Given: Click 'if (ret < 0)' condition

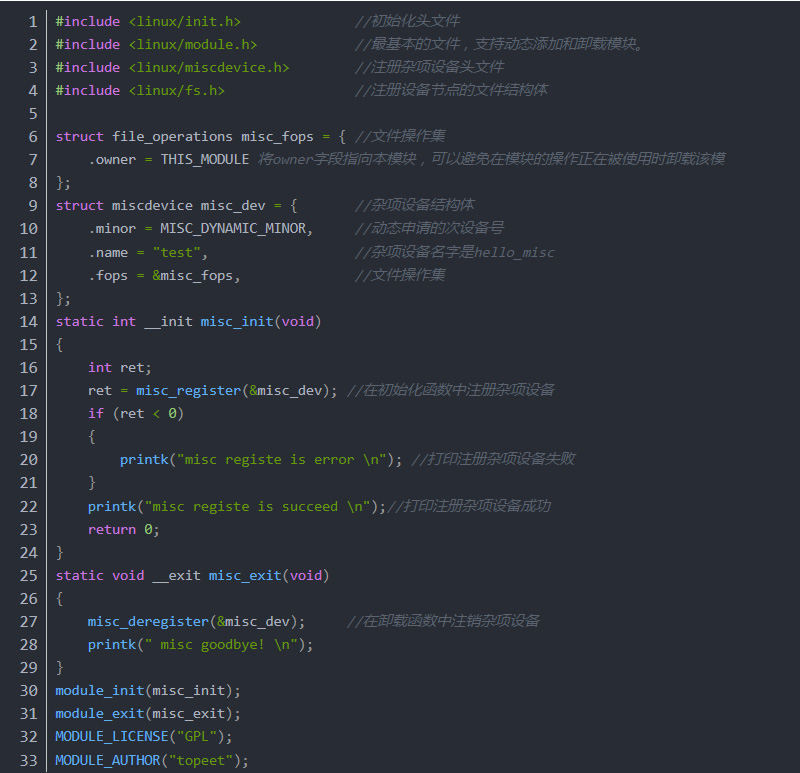Looking at the screenshot, I should click(x=136, y=413).
